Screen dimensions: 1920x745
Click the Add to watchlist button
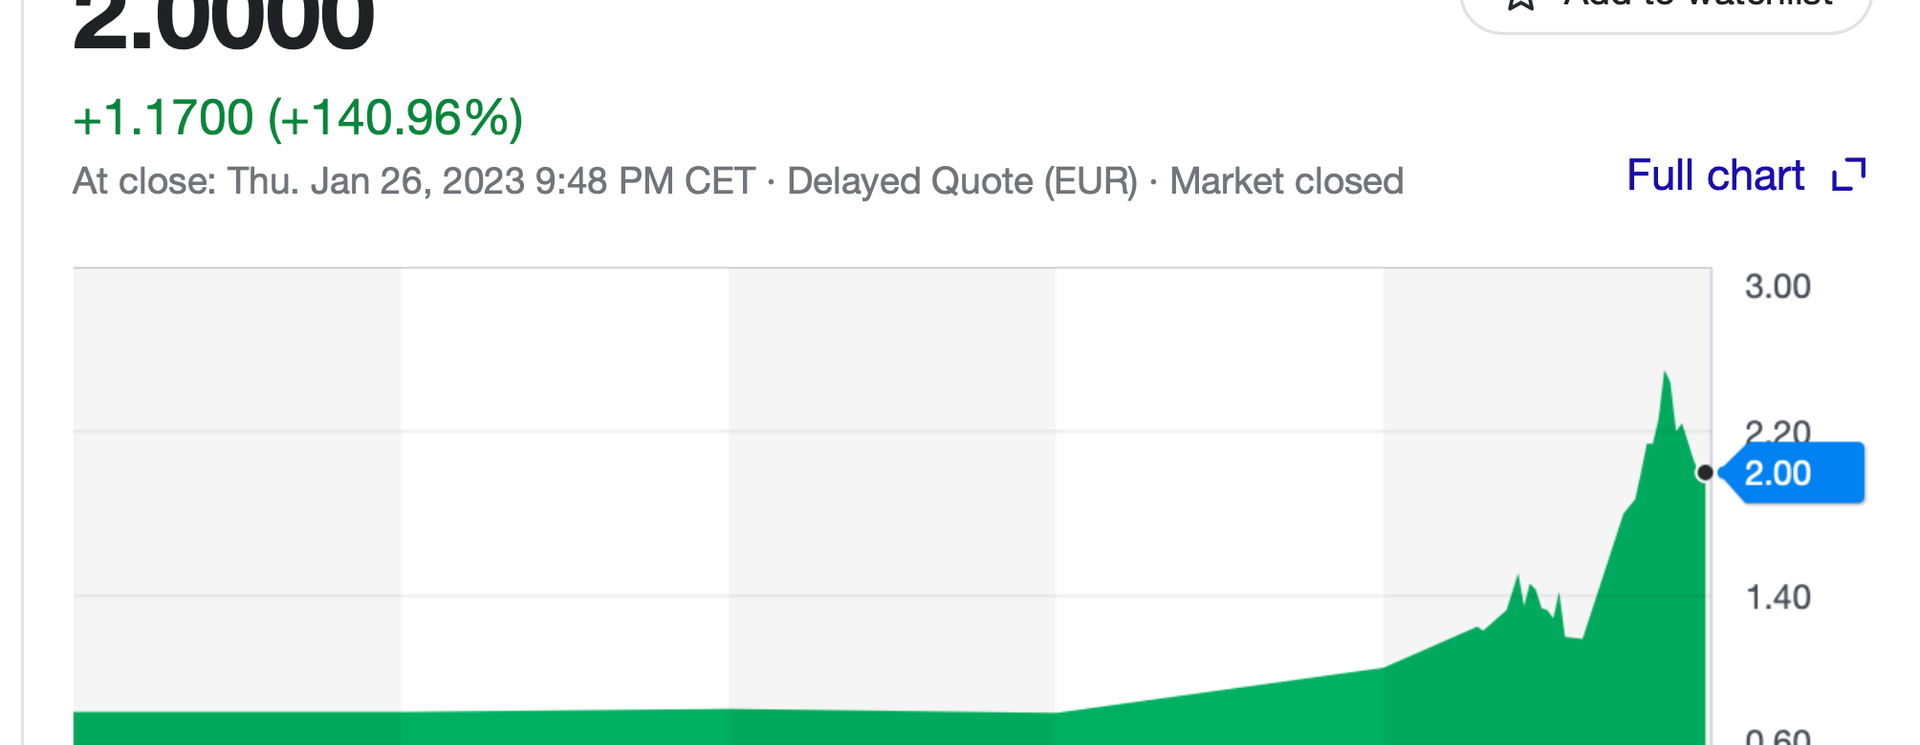[1665, 8]
